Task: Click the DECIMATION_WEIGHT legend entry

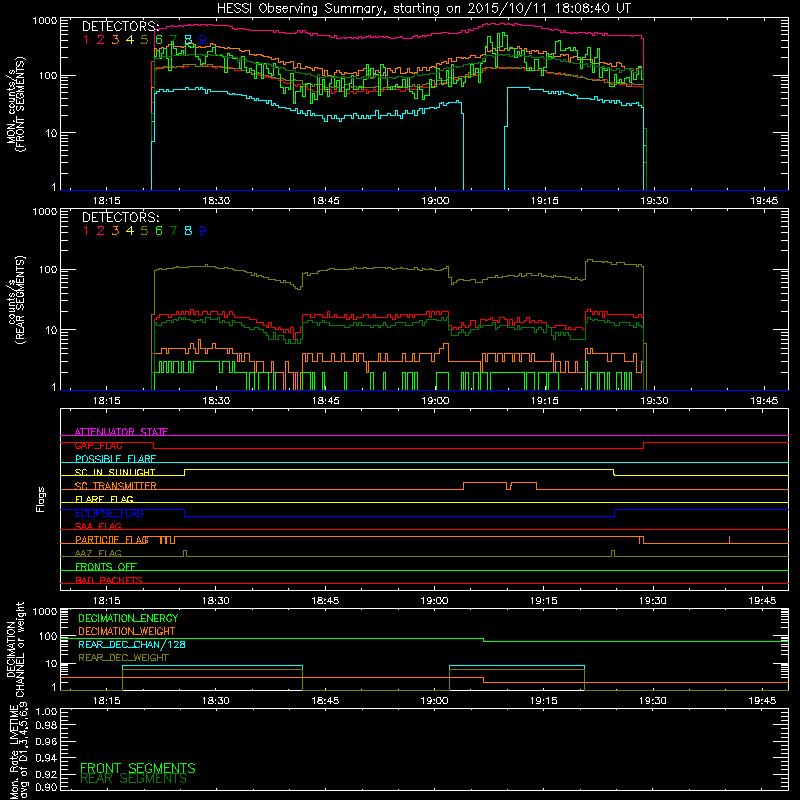Action: tap(127, 632)
